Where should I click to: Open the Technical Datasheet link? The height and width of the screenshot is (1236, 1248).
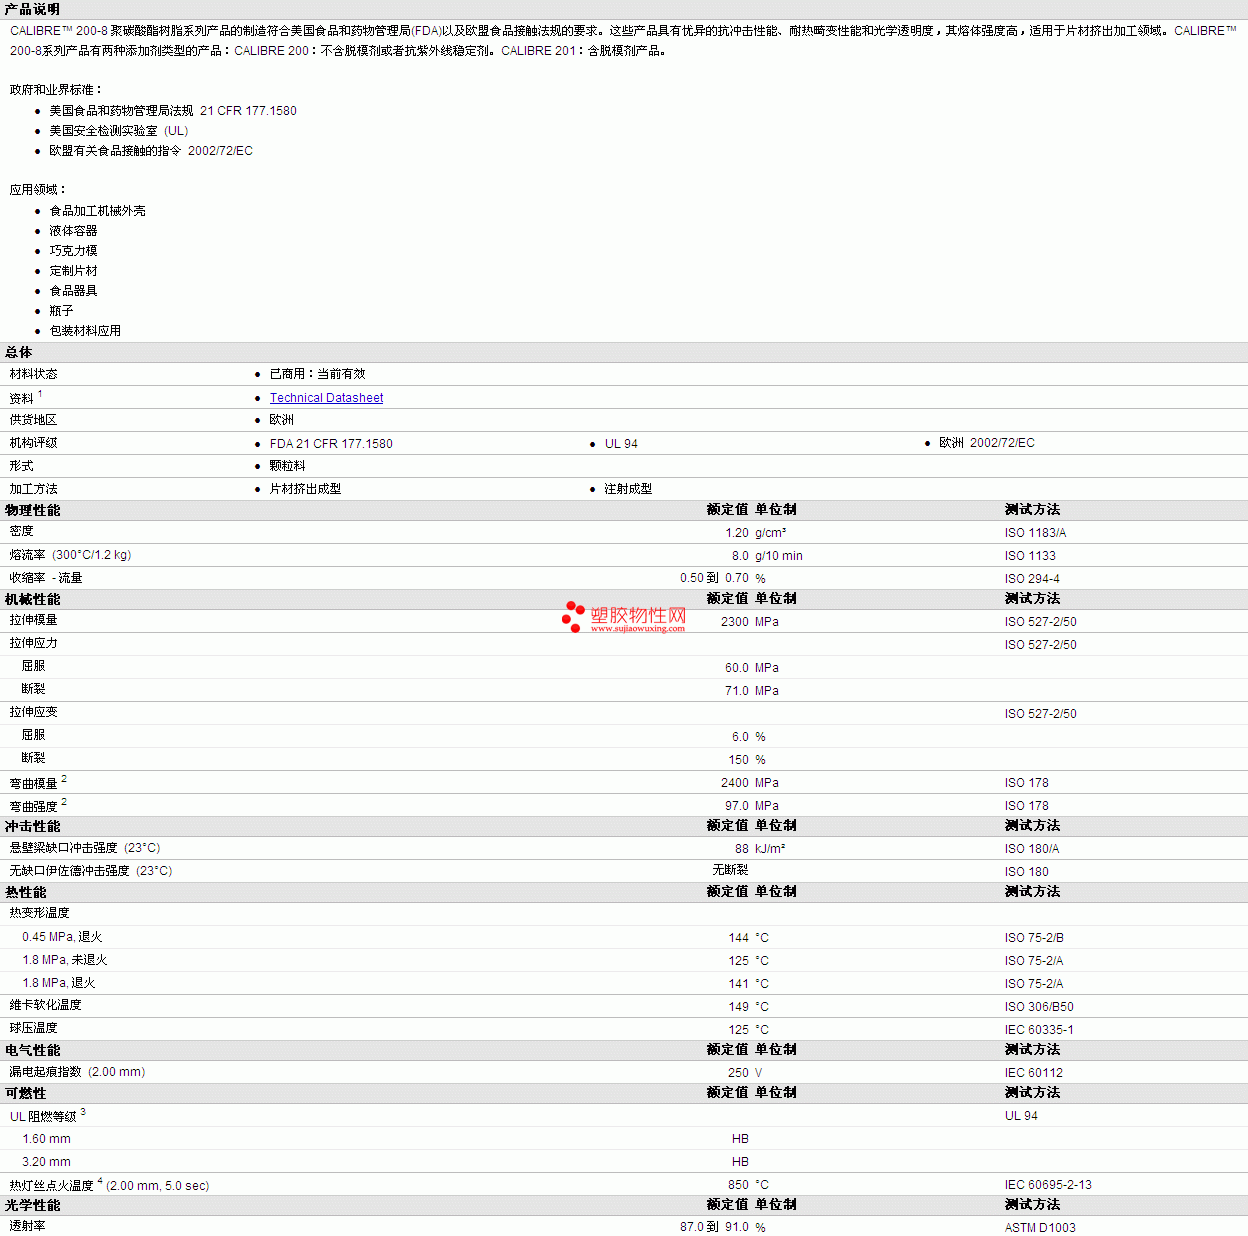click(326, 398)
